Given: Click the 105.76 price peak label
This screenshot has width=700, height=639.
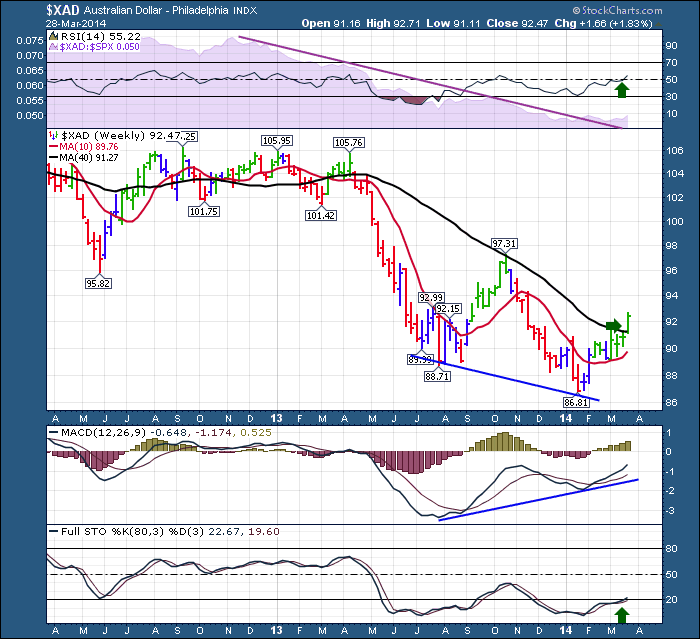Looking at the screenshot, I should click(349, 143).
